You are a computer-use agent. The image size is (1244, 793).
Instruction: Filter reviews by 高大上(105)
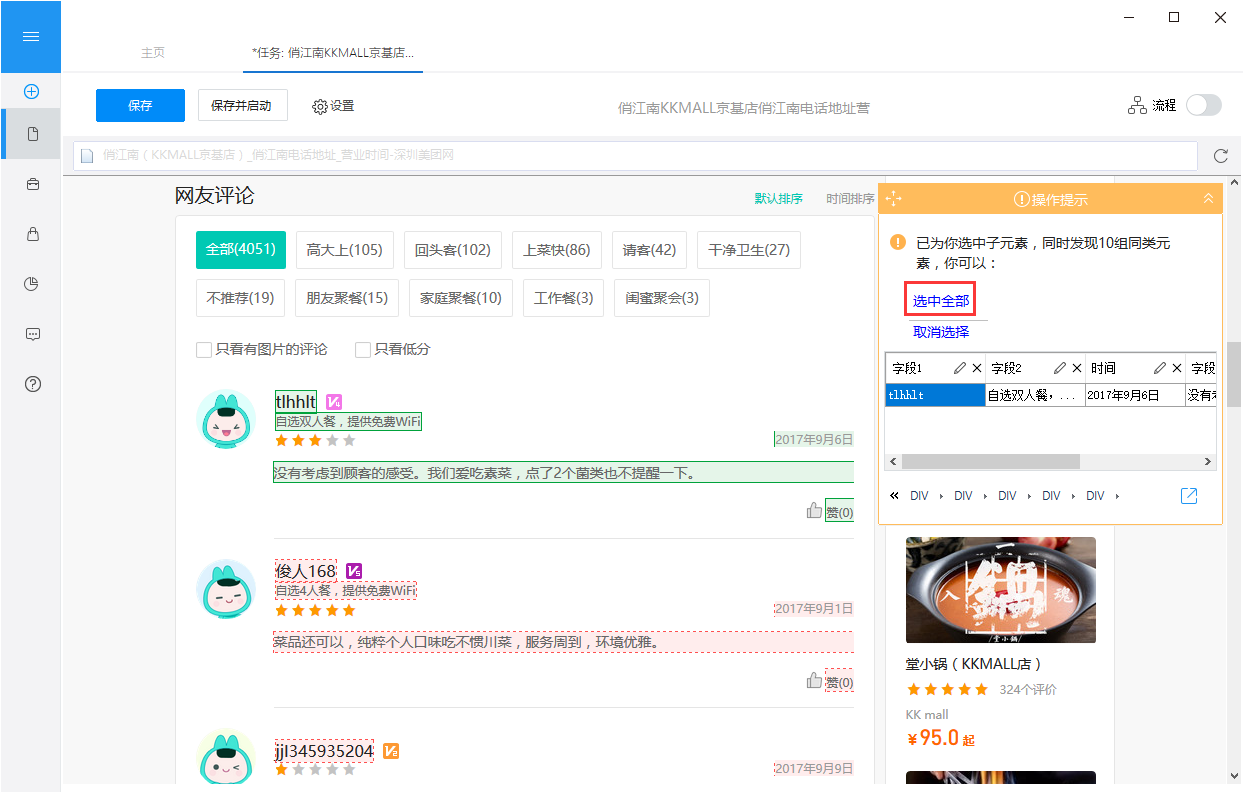point(345,250)
